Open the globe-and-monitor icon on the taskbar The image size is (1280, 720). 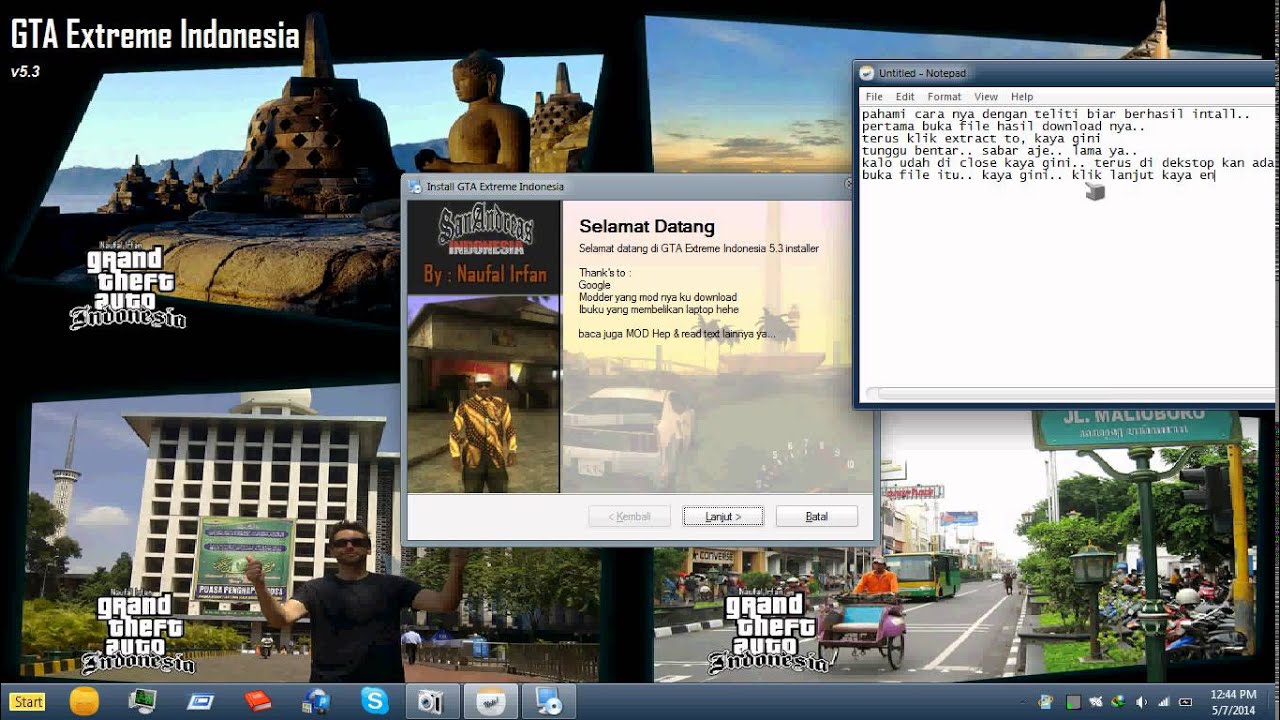pyautogui.click(x=316, y=701)
